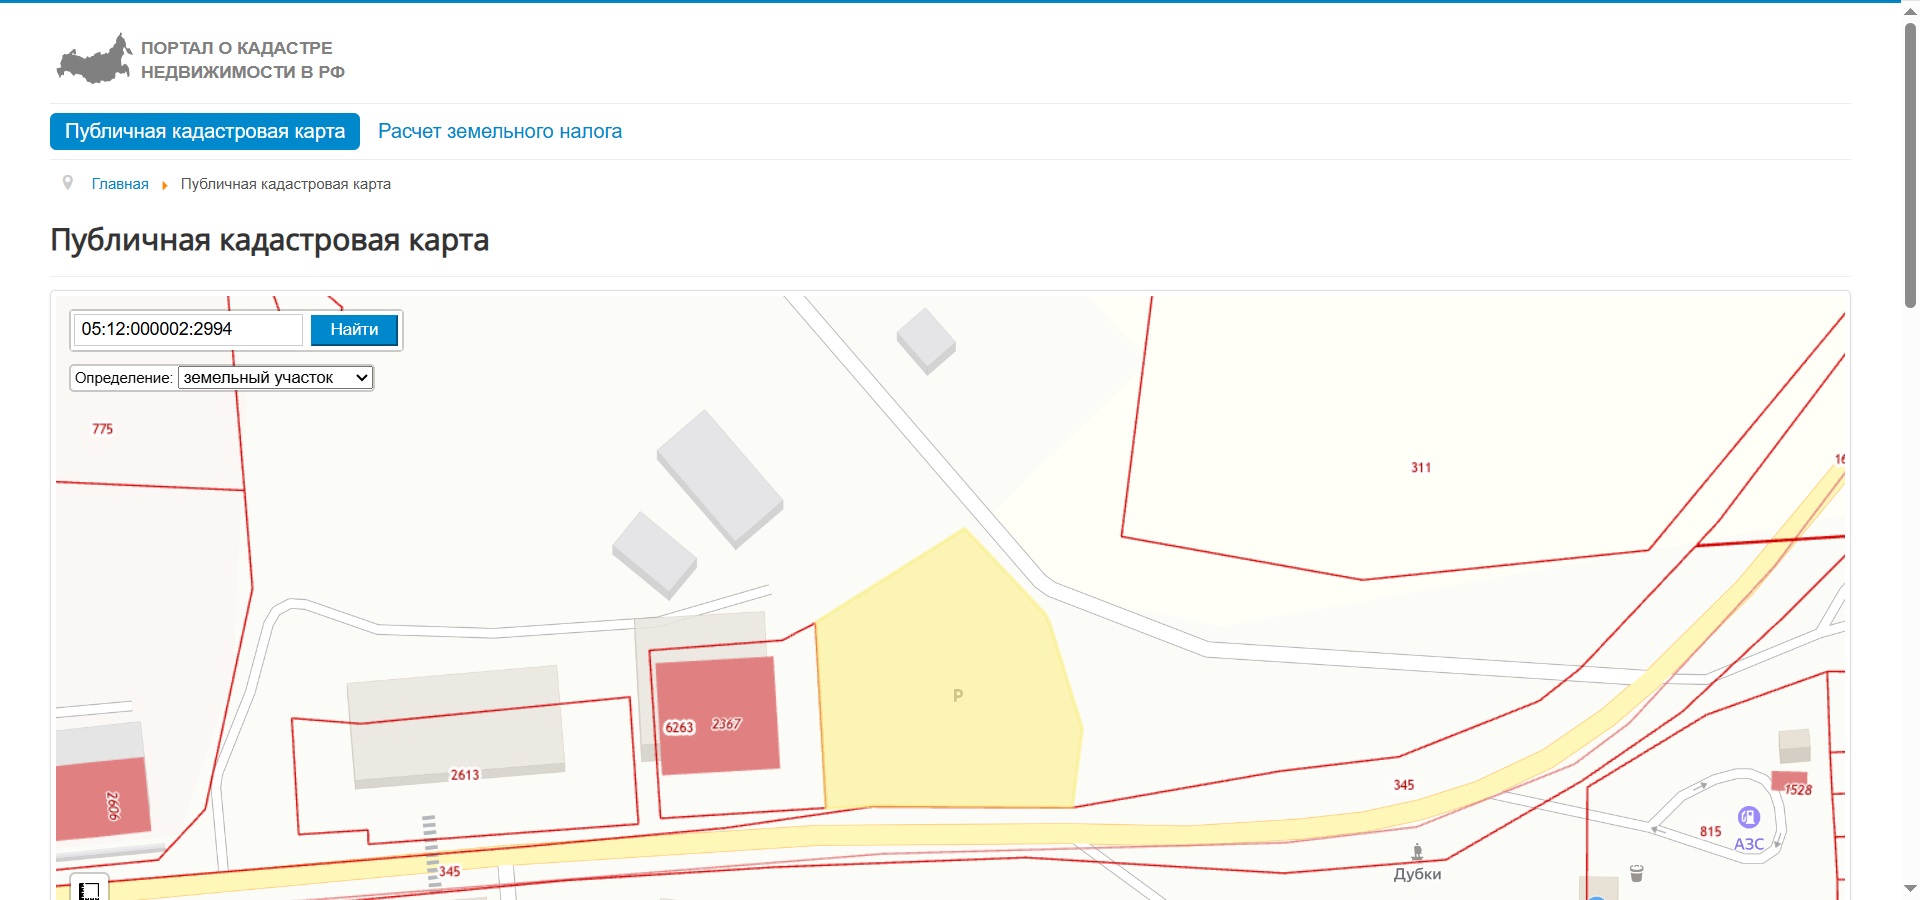Click rotated label 2606 on red building
This screenshot has width=1920, height=900.
pos(113,806)
